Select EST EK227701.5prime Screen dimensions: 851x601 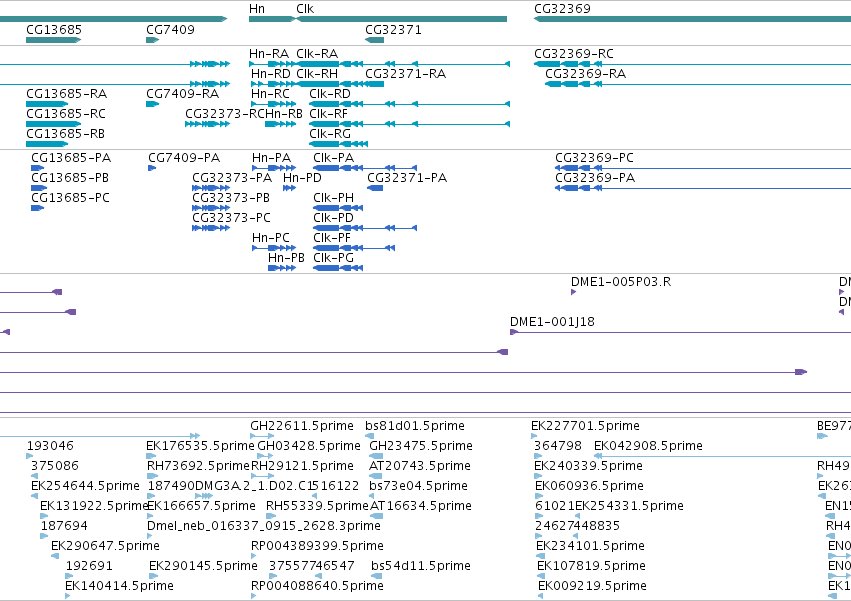click(585, 426)
